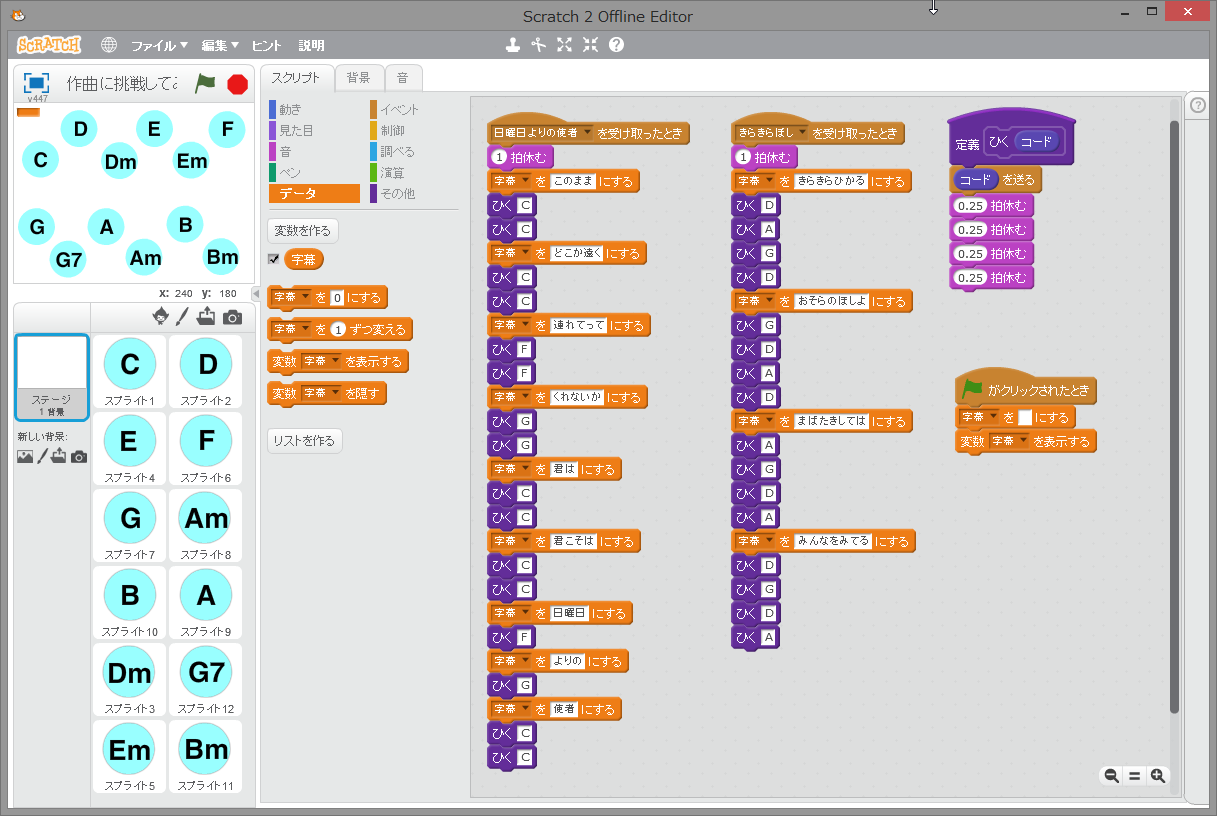This screenshot has width=1217, height=816.
Task: Collapse the stage with the small arrow
Action: point(255,294)
